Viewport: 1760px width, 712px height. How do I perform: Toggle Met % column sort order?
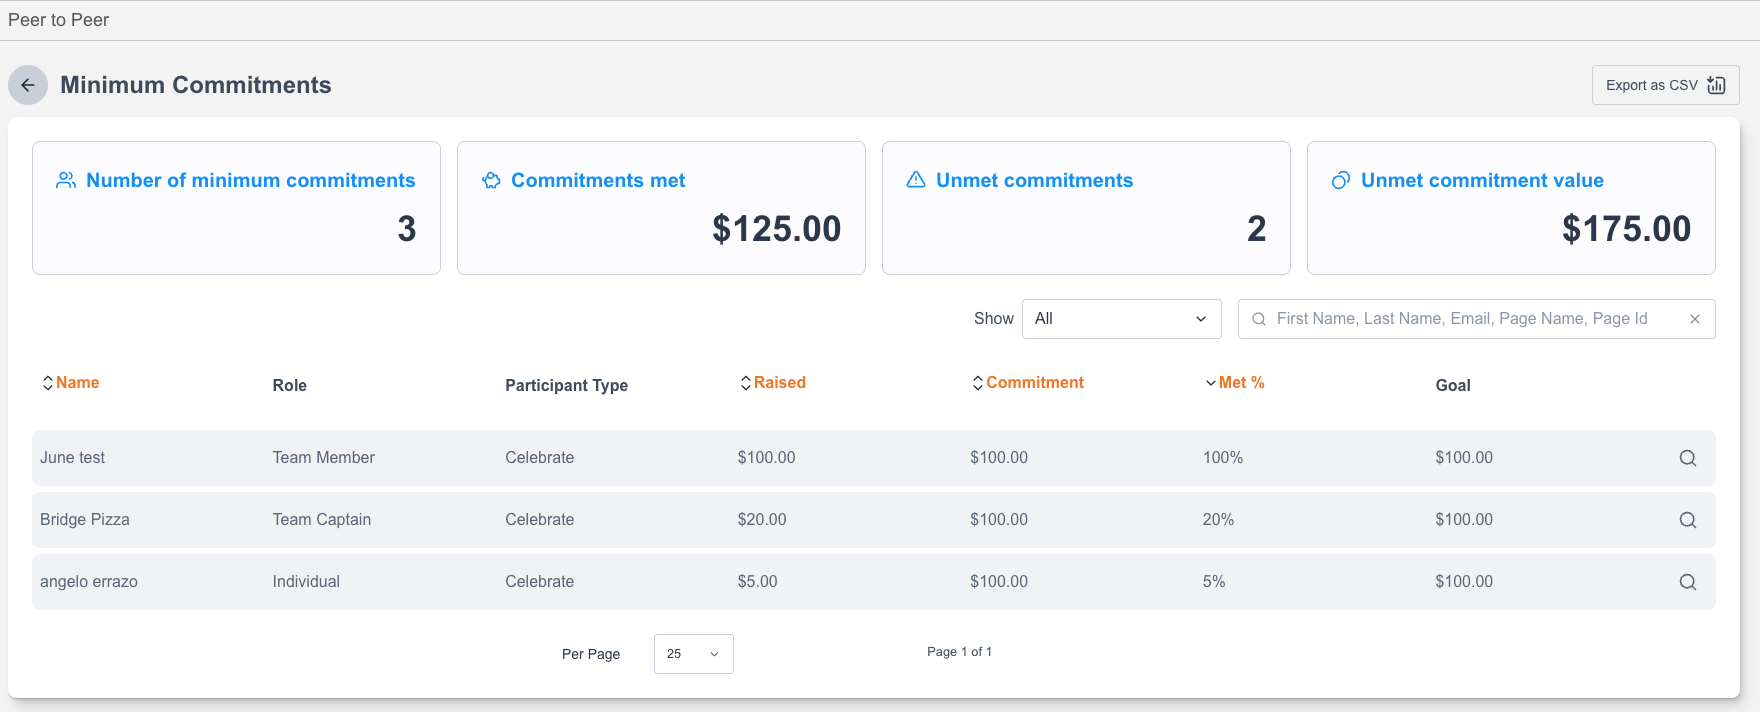(x=1235, y=383)
